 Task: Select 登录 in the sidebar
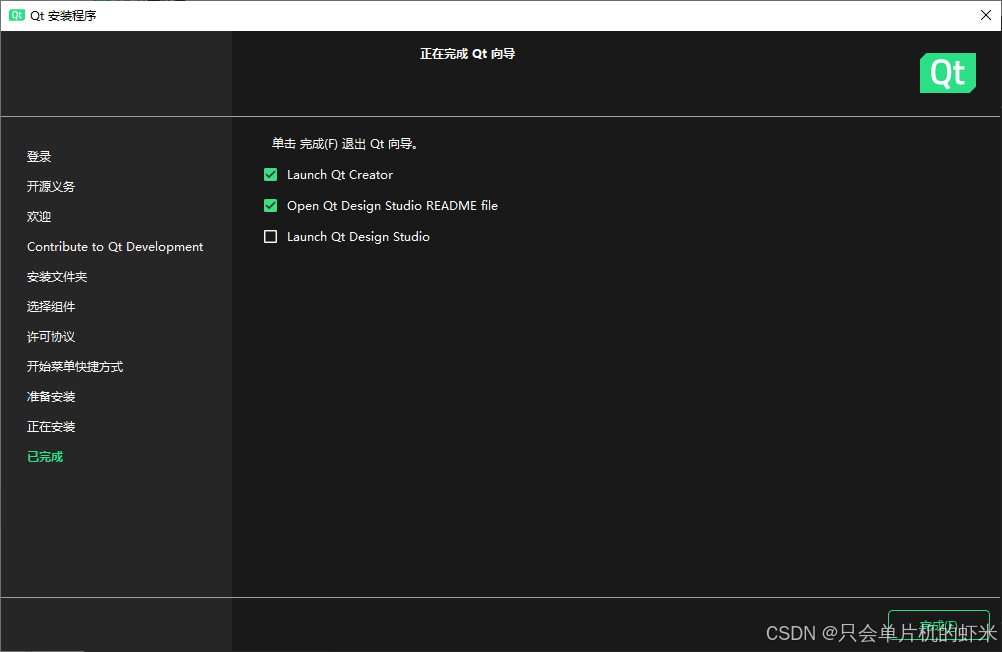(x=38, y=156)
